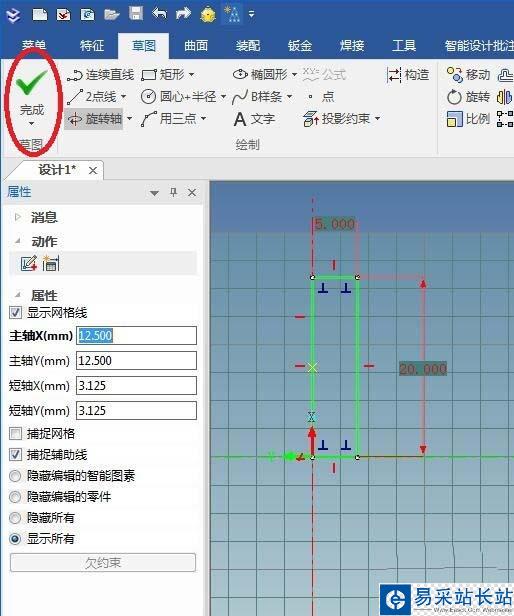Select the 椭圆形 ellipse tool
514x616 pixels.
click(x=260, y=74)
